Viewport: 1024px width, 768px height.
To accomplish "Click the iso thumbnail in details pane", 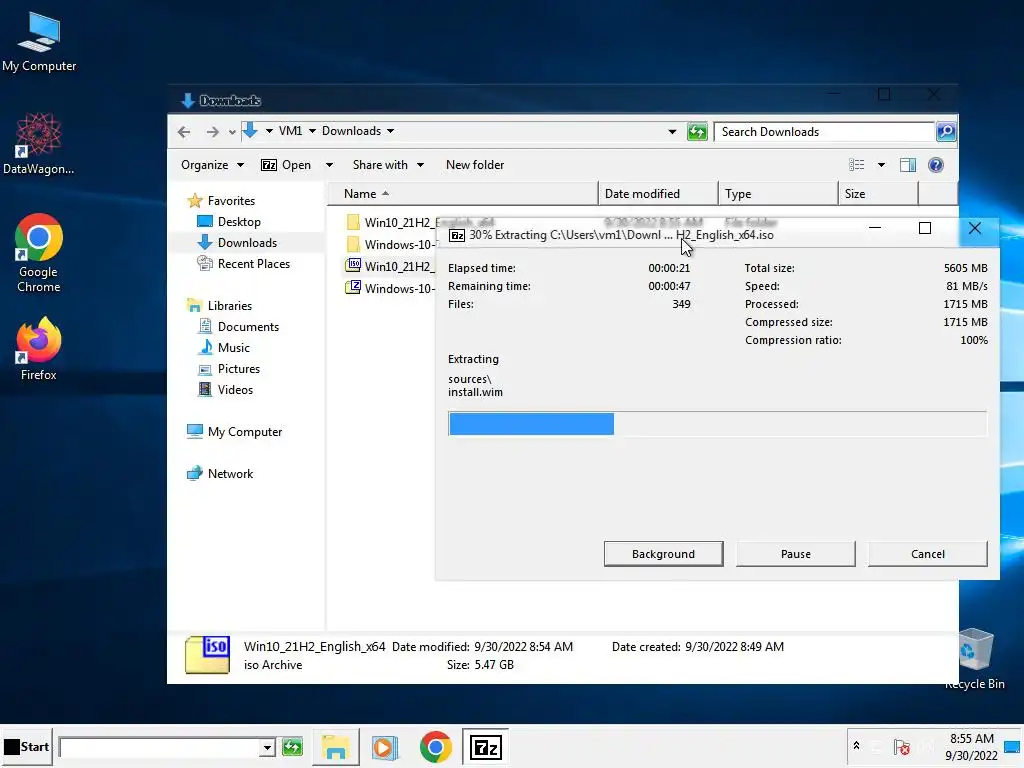I will 208,654.
